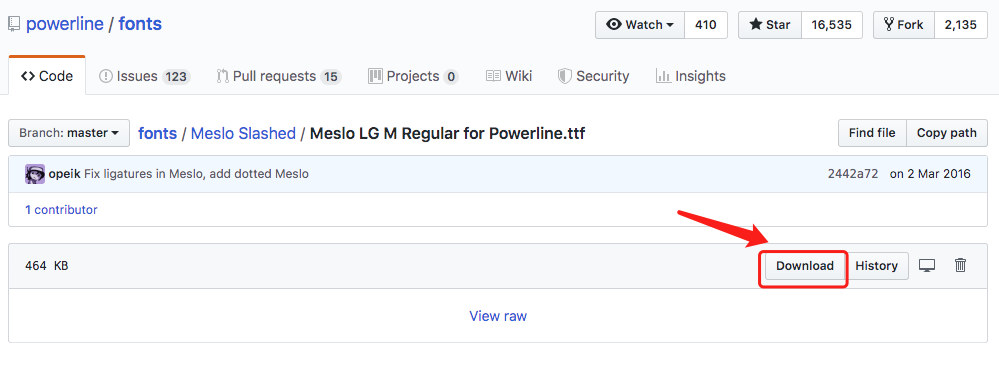Click the repository book icon beside powerline
999x366 pixels.
(x=14, y=25)
